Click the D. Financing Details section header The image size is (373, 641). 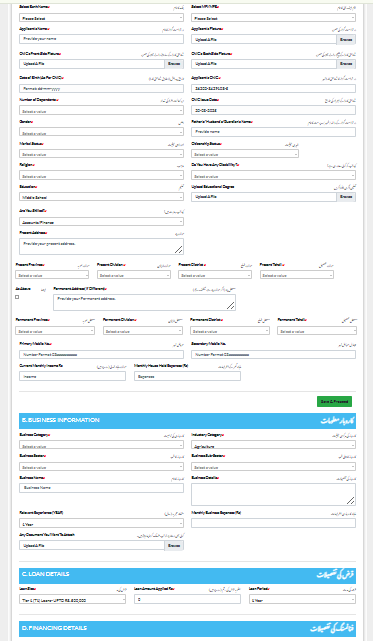pyautogui.click(x=187, y=628)
